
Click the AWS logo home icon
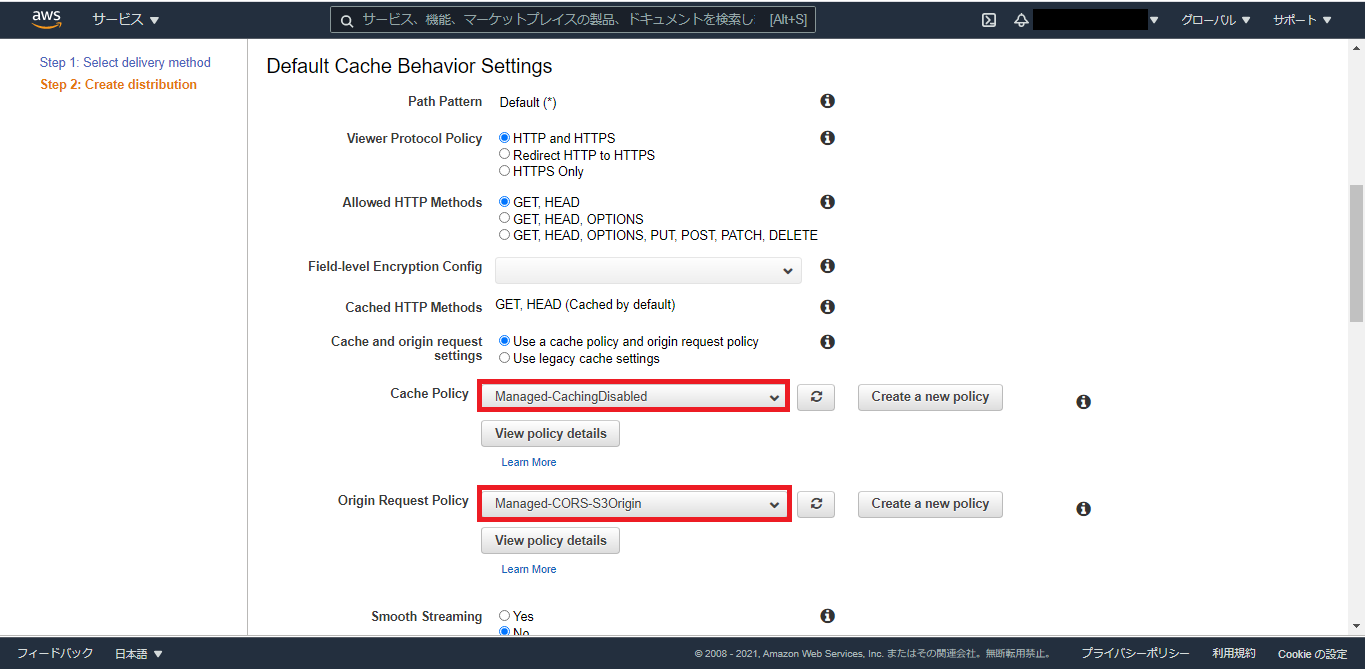[x=47, y=19]
